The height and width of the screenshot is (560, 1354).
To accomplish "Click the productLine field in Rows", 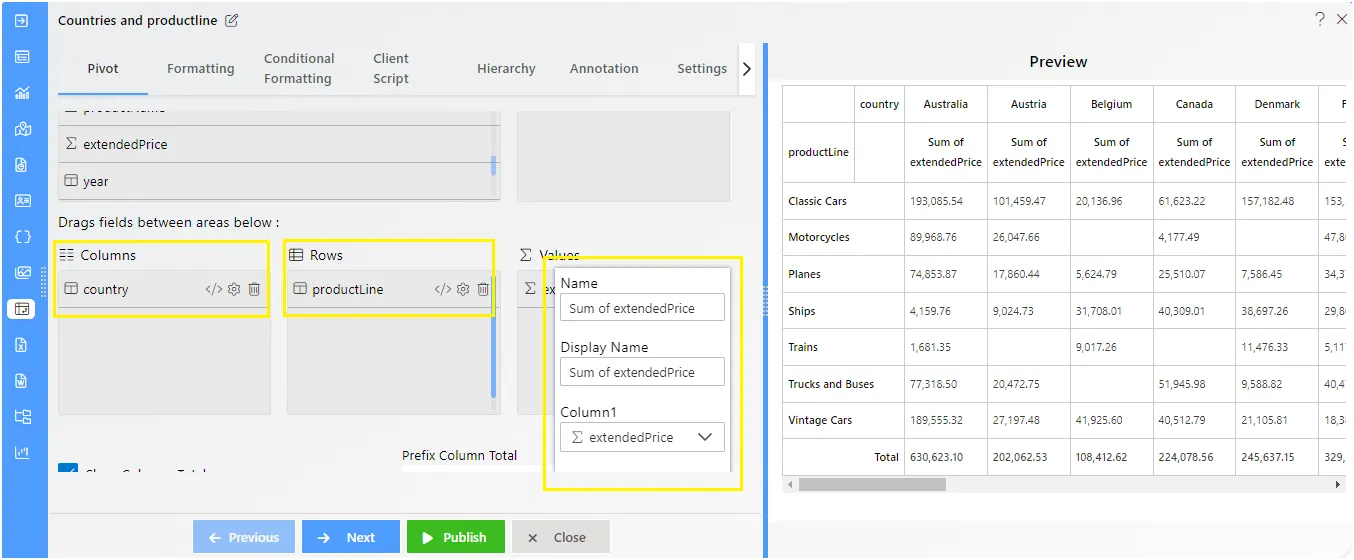I will coord(390,289).
